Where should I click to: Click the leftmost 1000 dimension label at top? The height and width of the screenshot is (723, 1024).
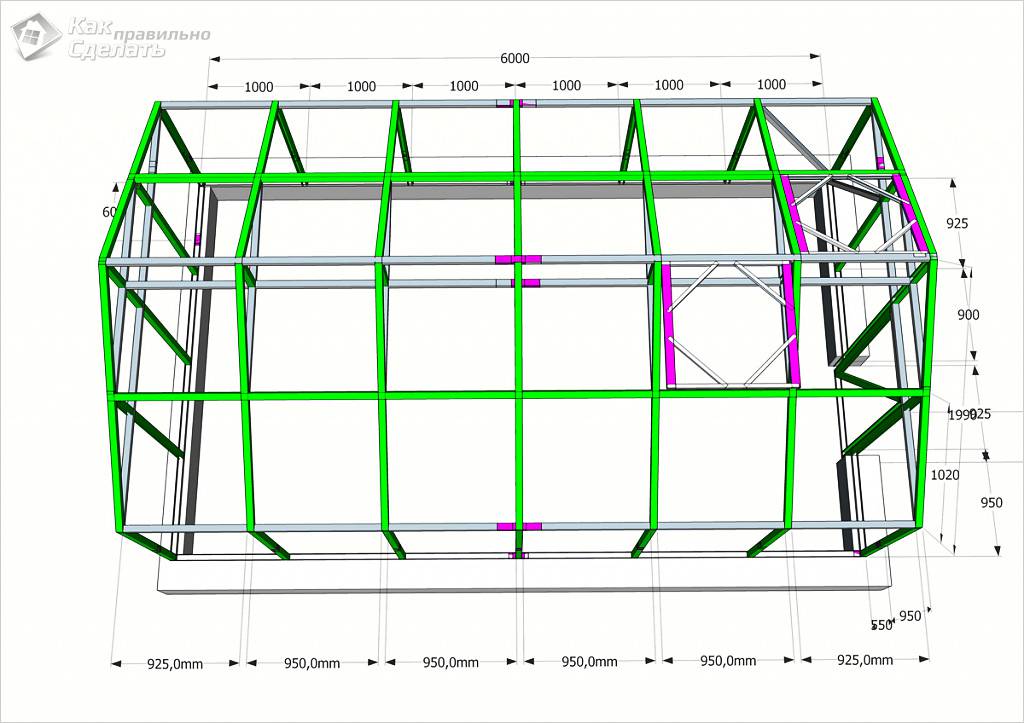(x=258, y=87)
